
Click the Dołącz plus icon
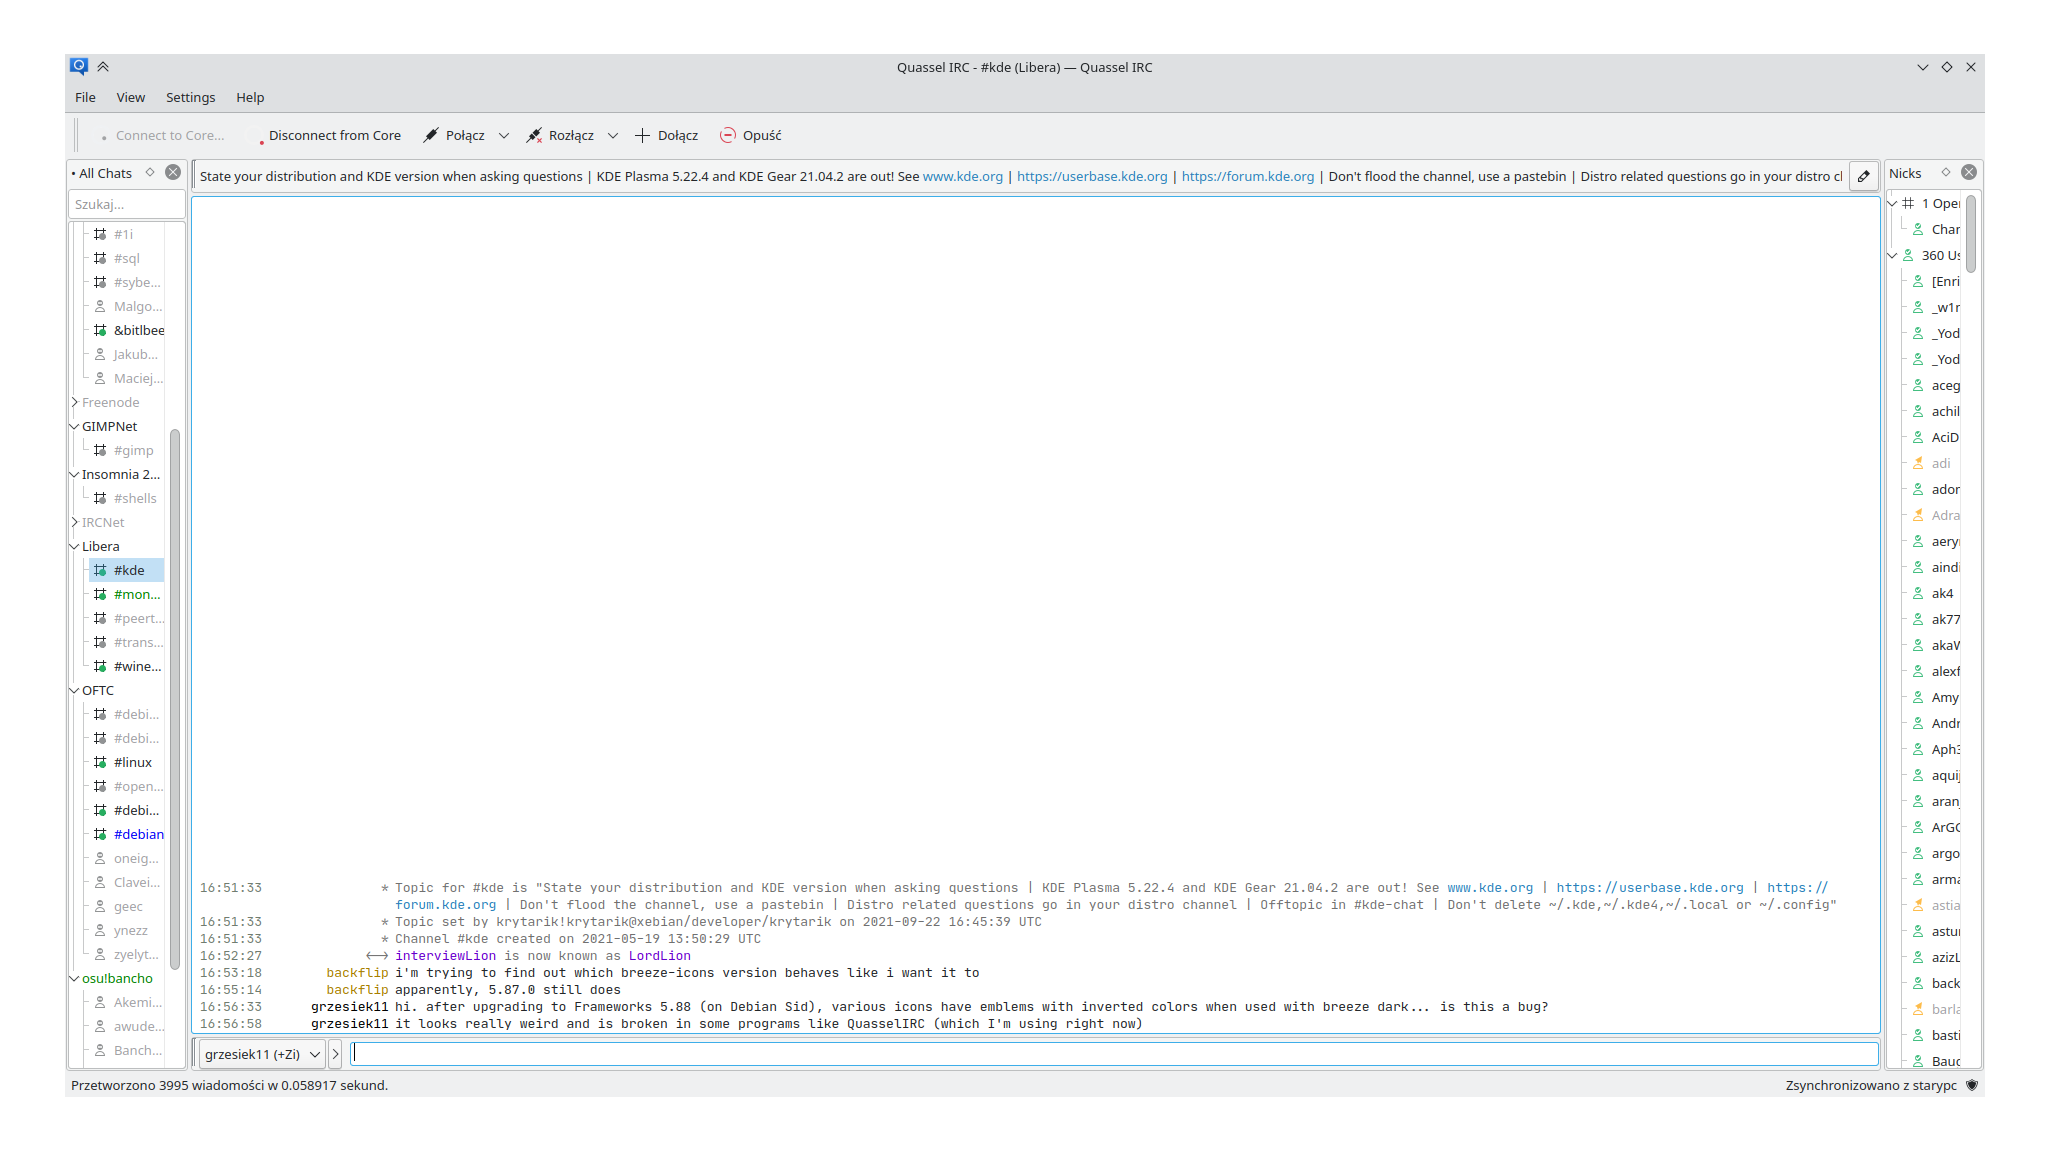642,135
